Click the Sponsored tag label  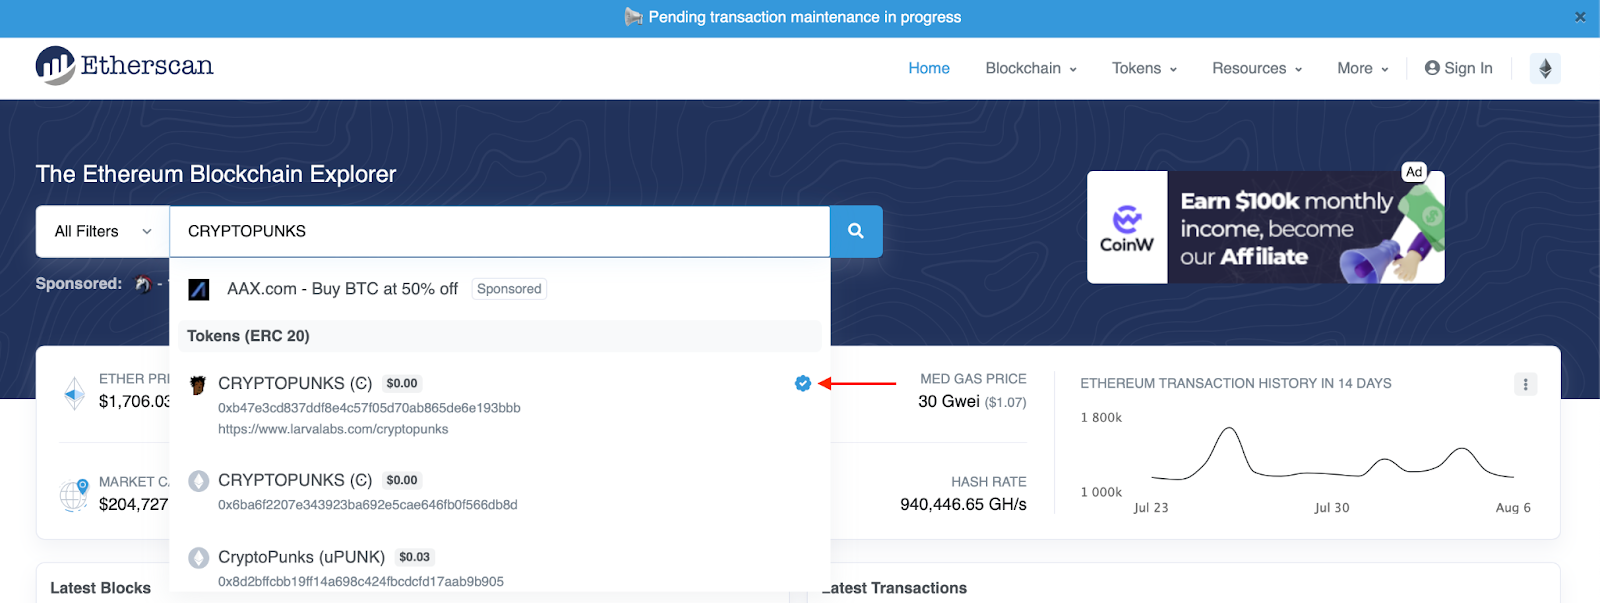click(509, 289)
